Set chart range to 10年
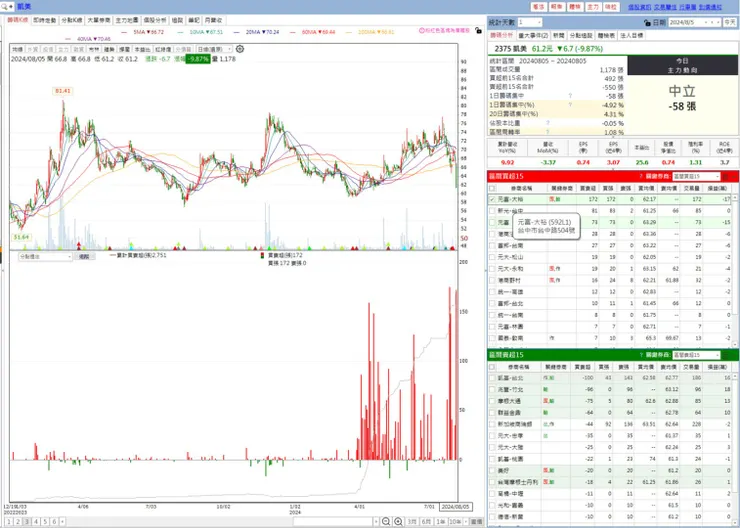The height and width of the screenshot is (528, 740). click(455, 521)
